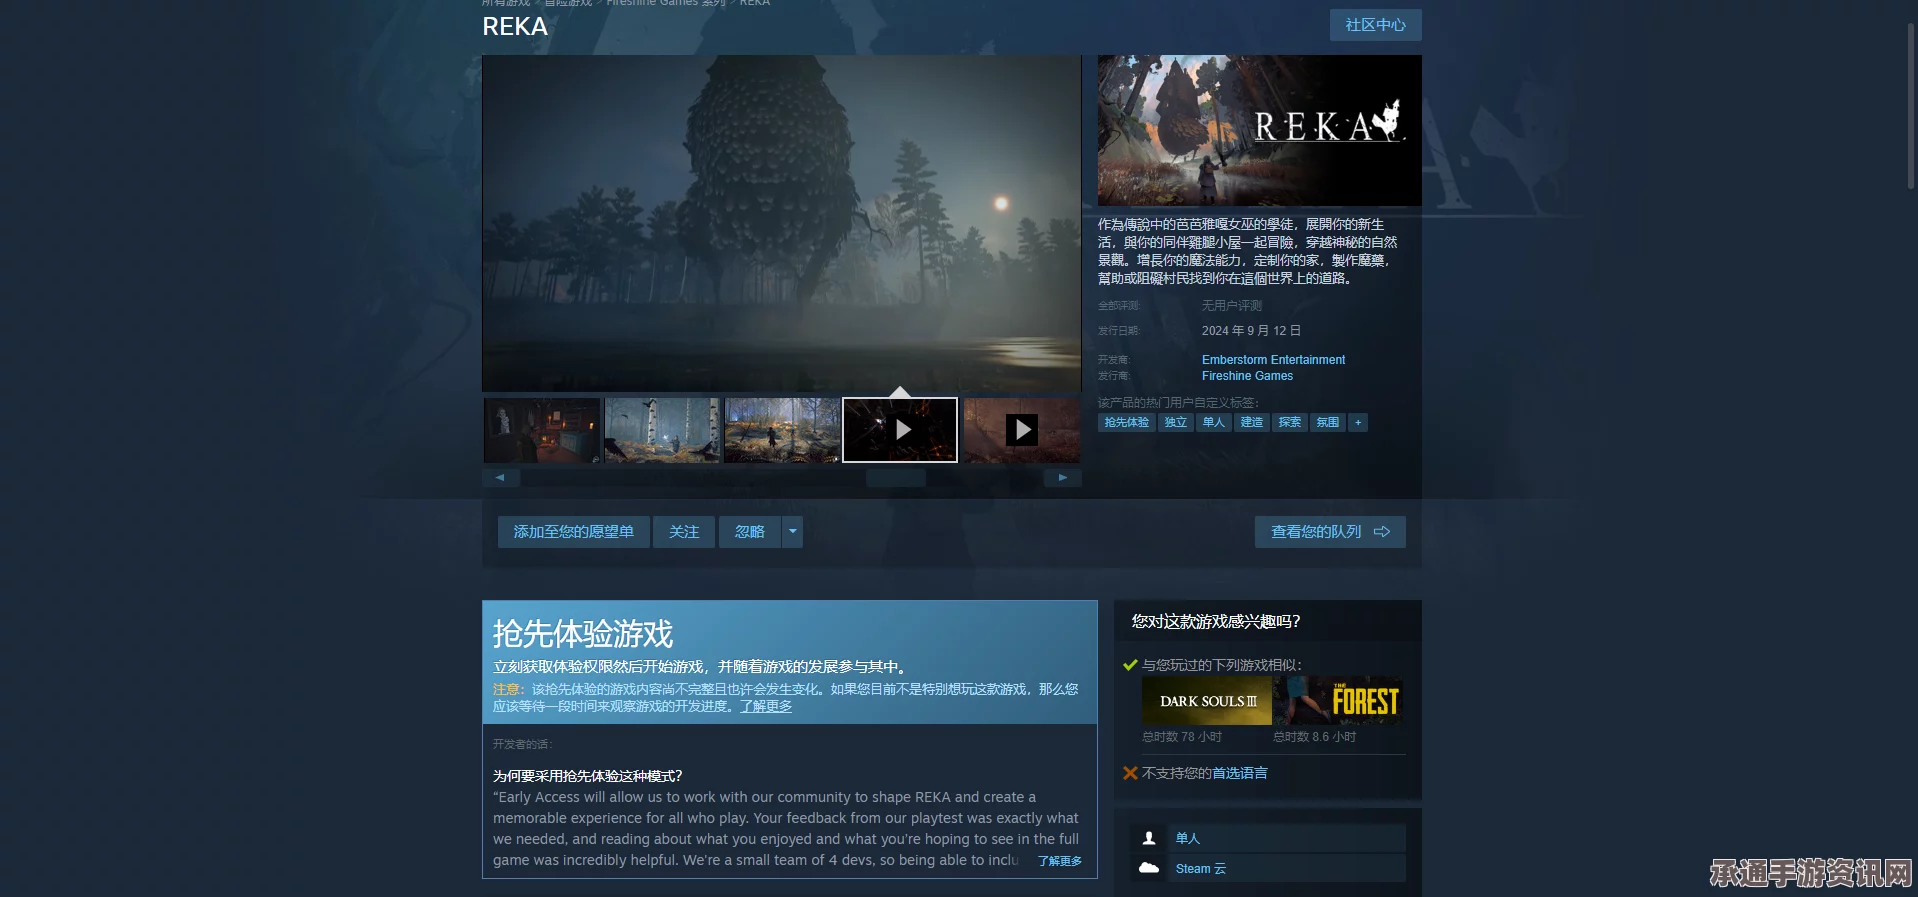Click the 总时数 78 小时 text
Viewport: 1918px width, 897px height.
click(1182, 737)
